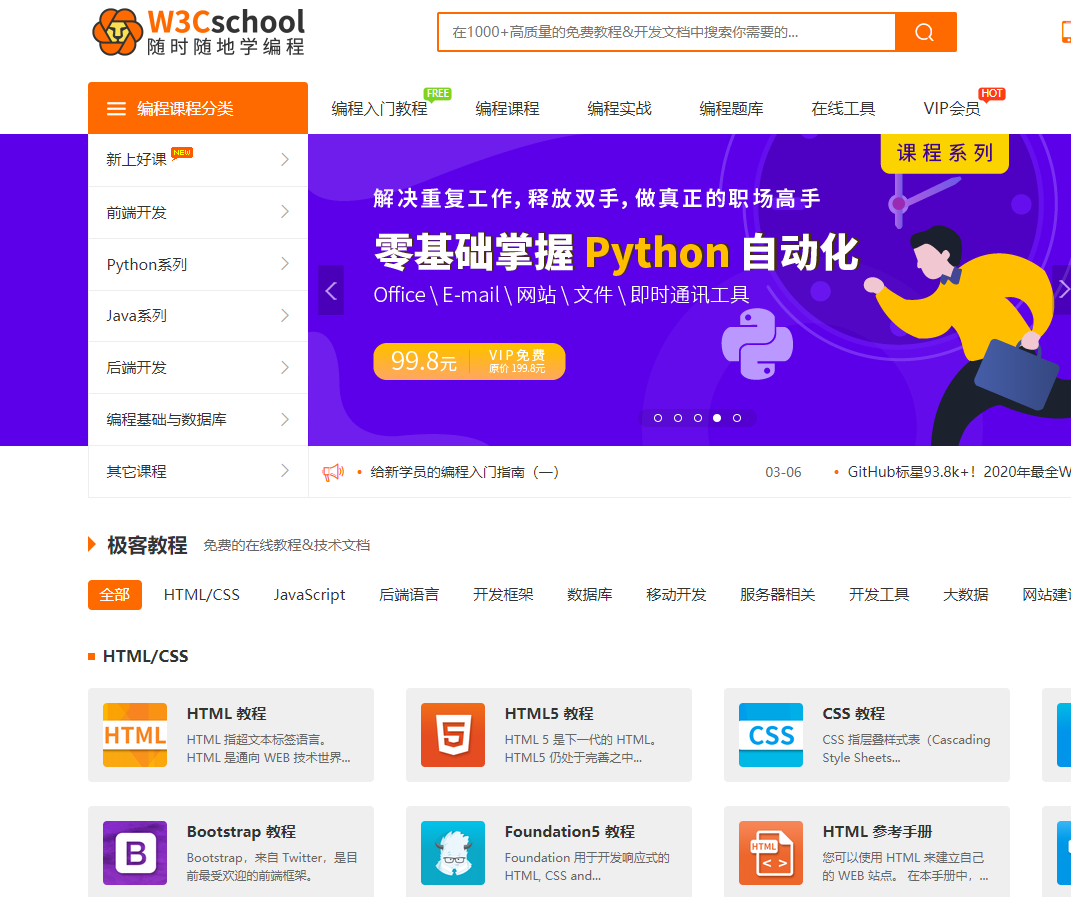Expand the 后端开发 category arrow

285,368
